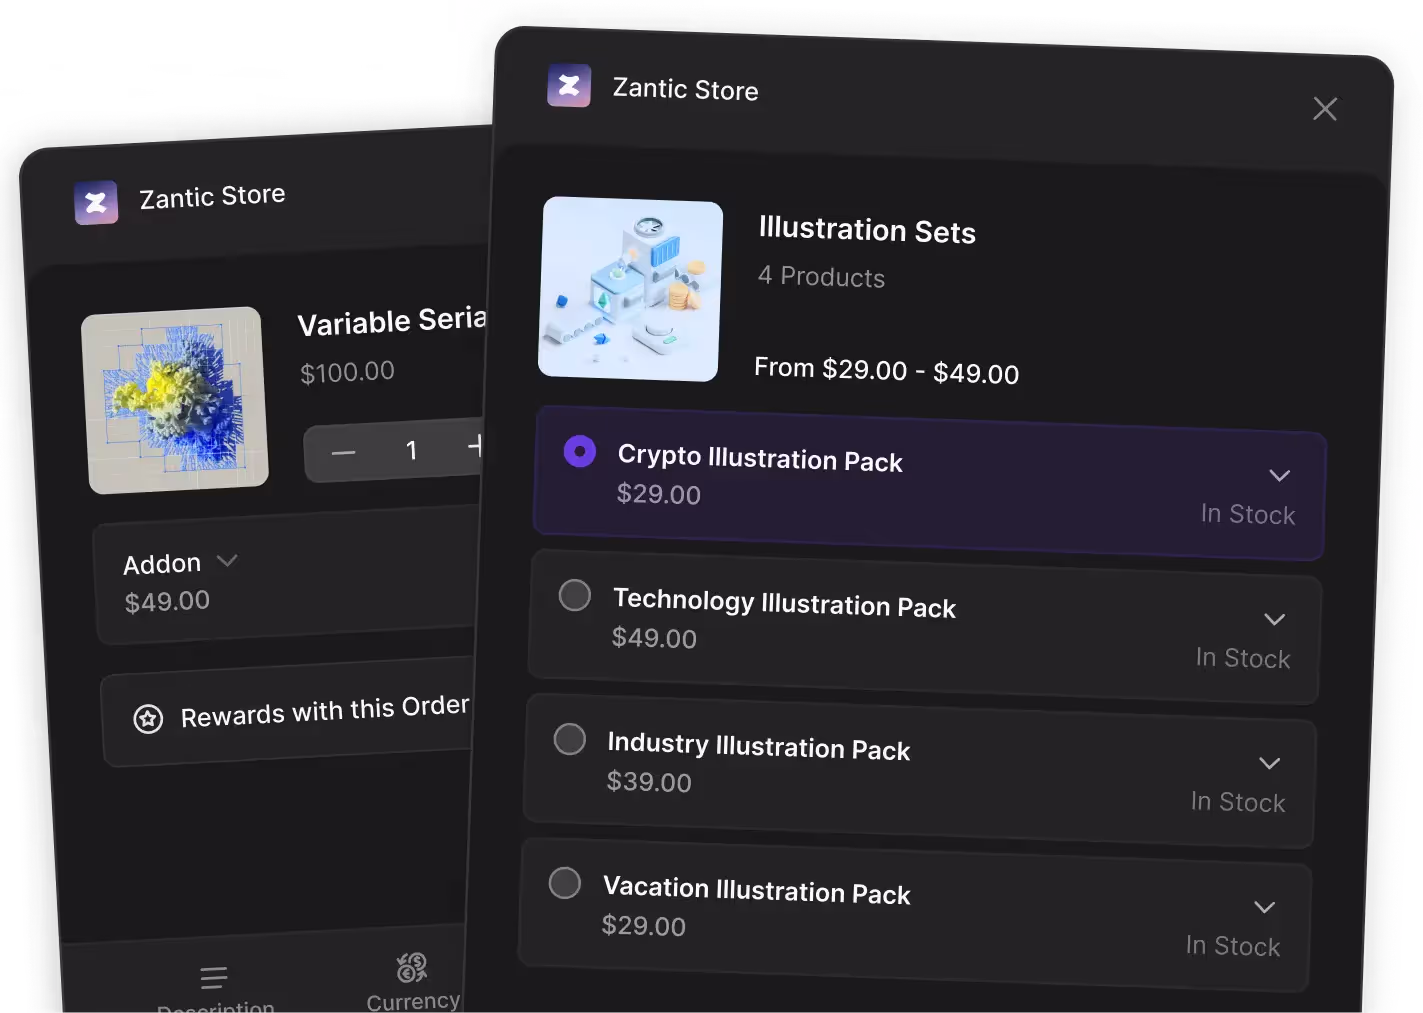Image resolution: width=1423 pixels, height=1013 pixels.
Task: Open the Illustration Sets product thumbnail
Action: pos(630,289)
